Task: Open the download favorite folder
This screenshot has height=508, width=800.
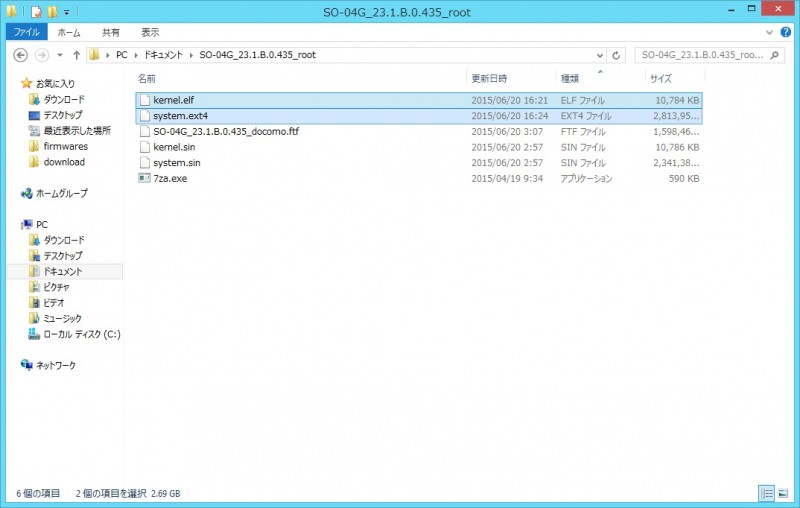Action: click(x=64, y=162)
